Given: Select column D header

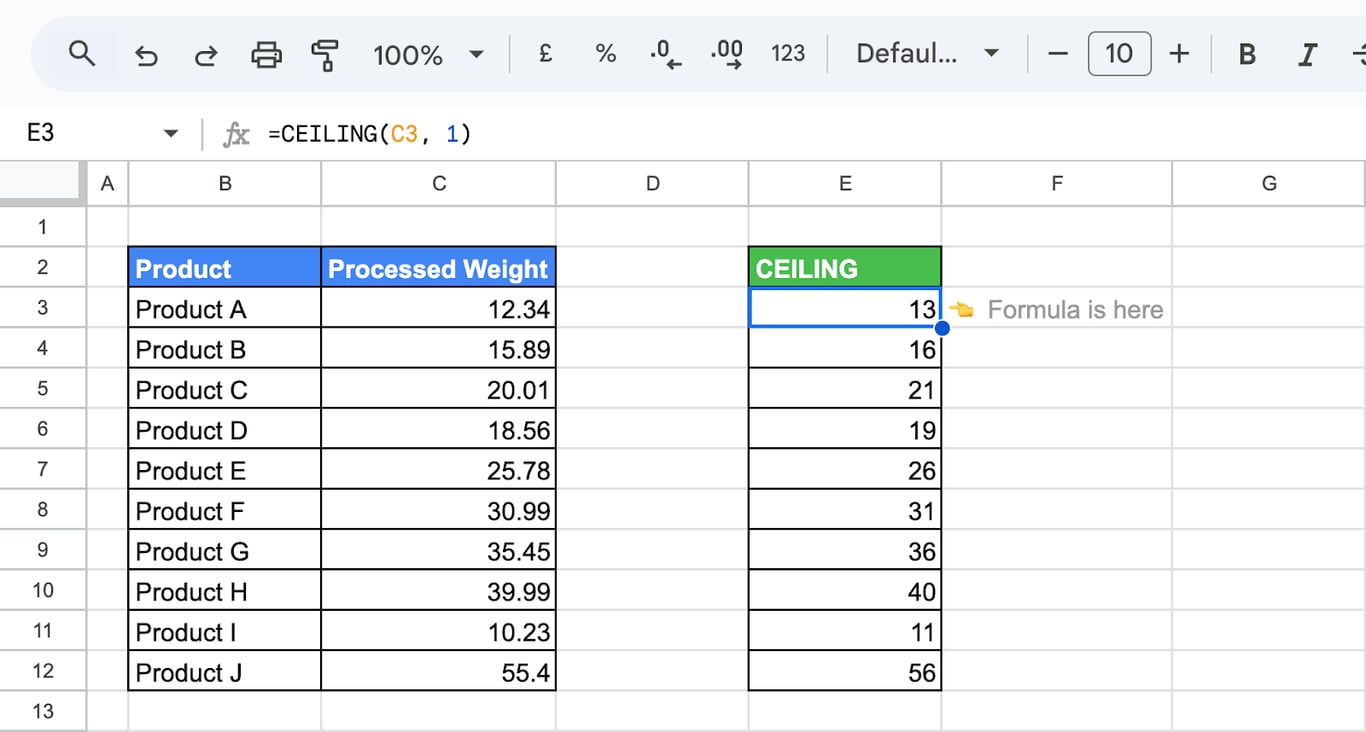Looking at the screenshot, I should [652, 184].
